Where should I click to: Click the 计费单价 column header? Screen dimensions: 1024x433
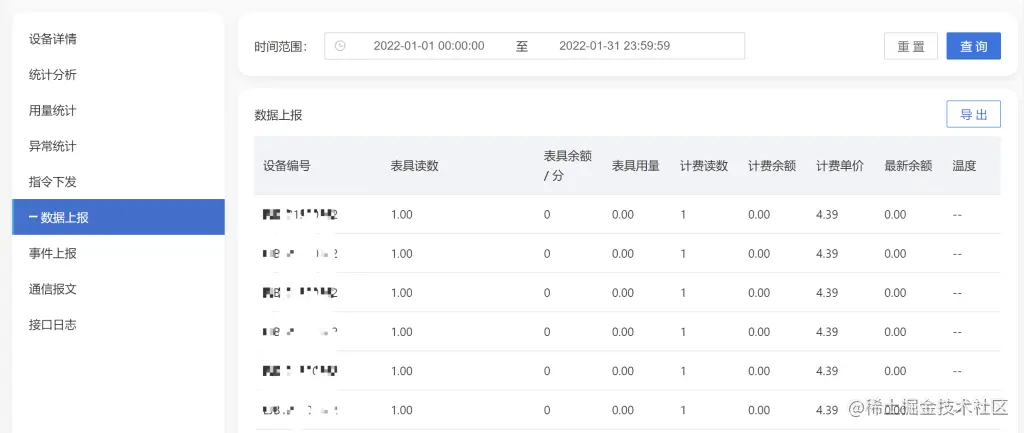(840, 166)
